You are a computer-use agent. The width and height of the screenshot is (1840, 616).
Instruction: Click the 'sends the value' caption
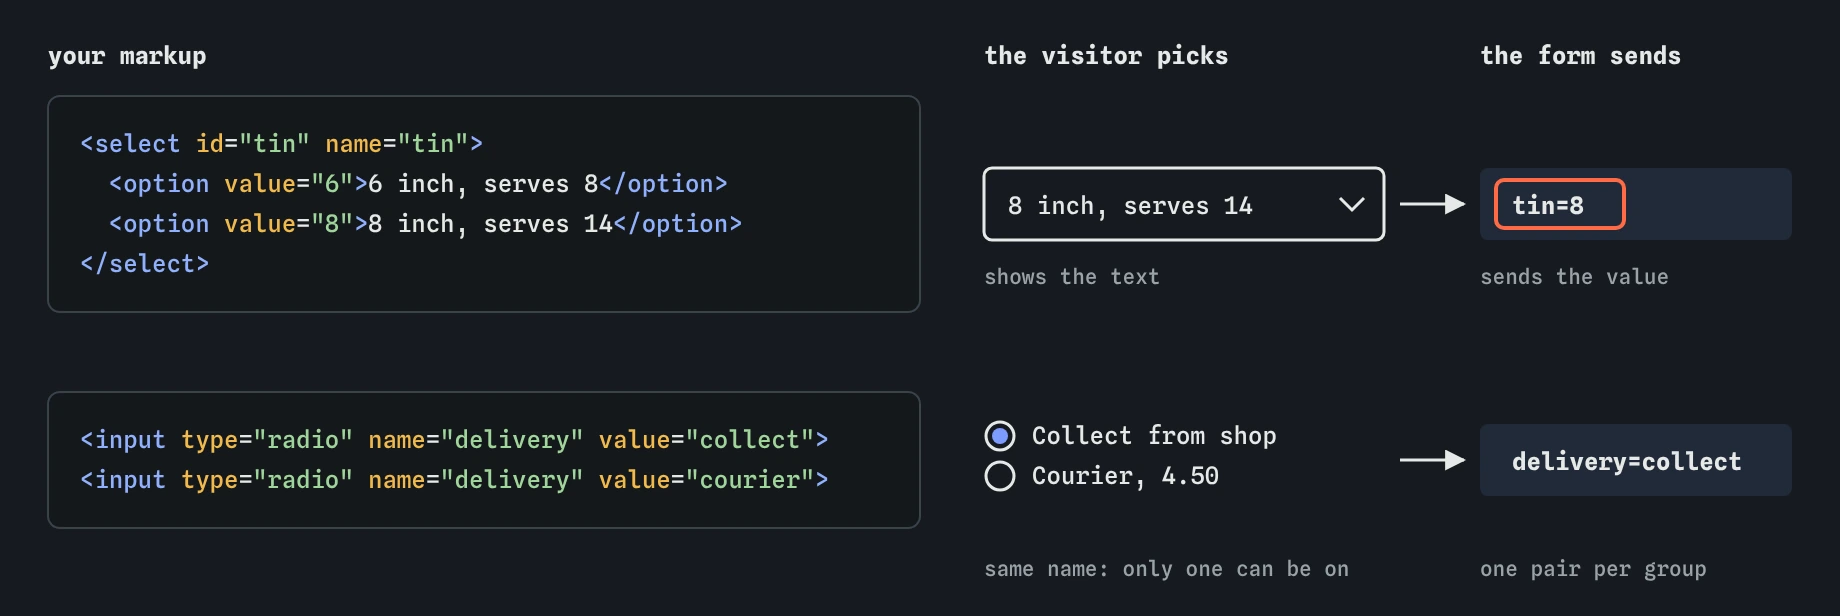[x=1575, y=277]
